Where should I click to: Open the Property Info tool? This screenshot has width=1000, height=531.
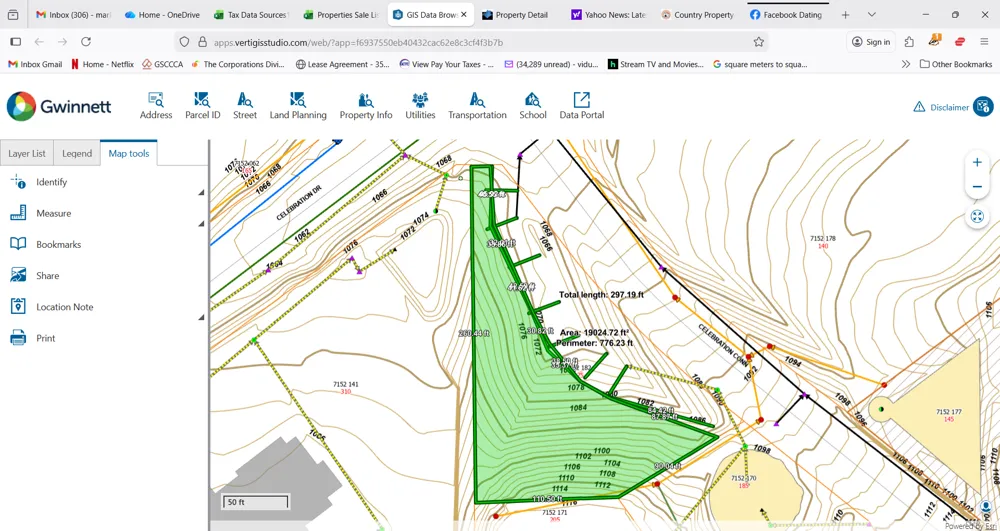point(365,106)
